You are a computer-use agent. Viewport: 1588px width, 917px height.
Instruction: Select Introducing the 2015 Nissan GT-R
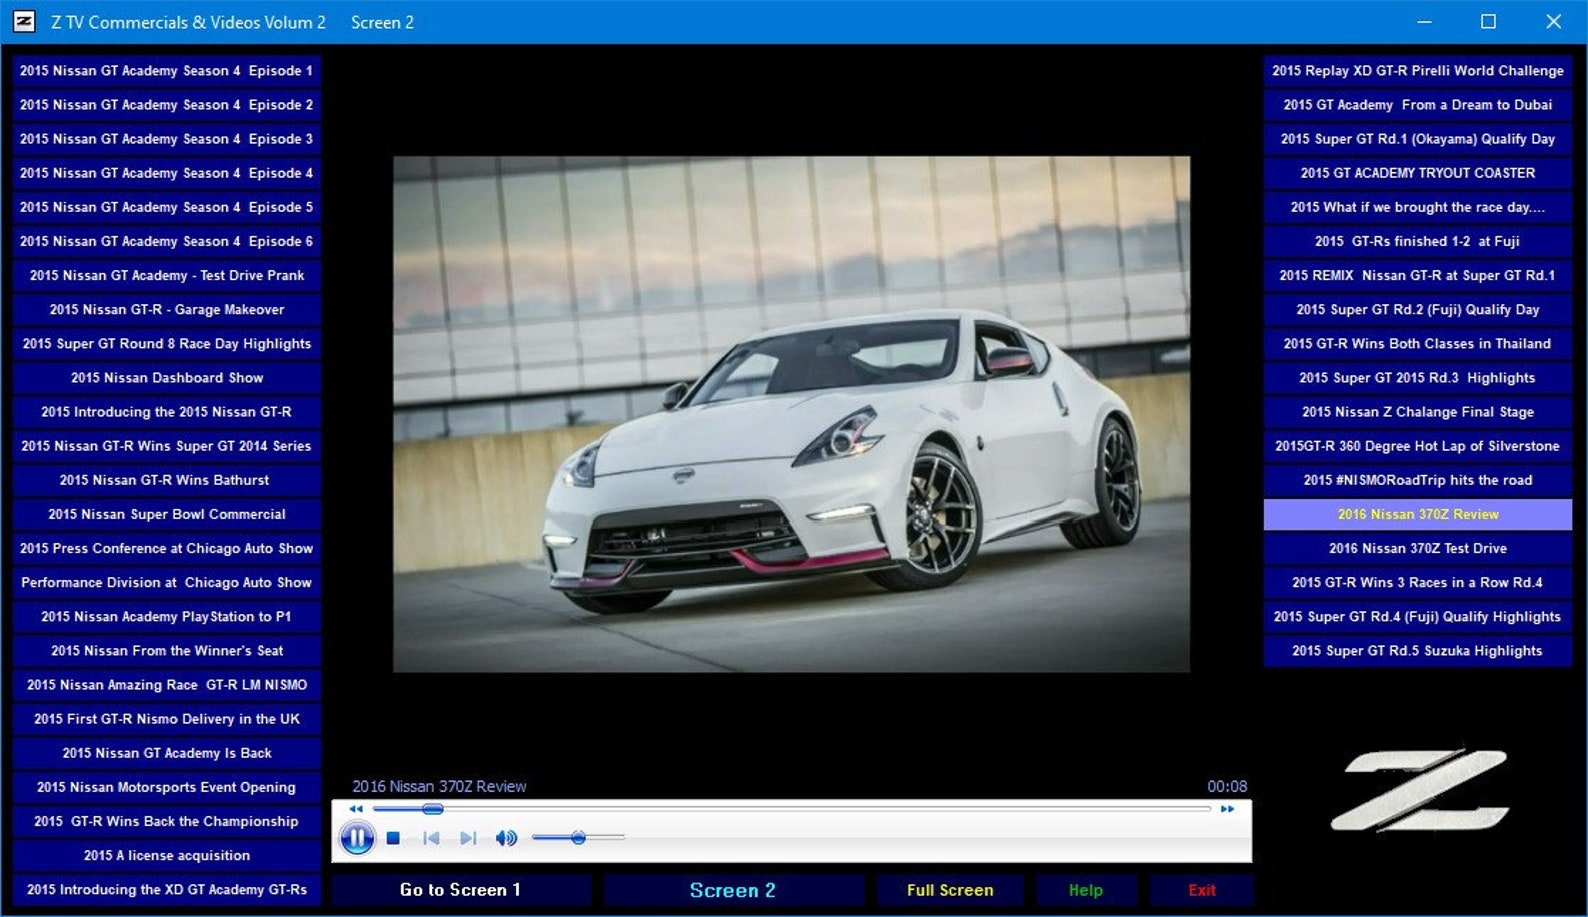click(x=167, y=412)
